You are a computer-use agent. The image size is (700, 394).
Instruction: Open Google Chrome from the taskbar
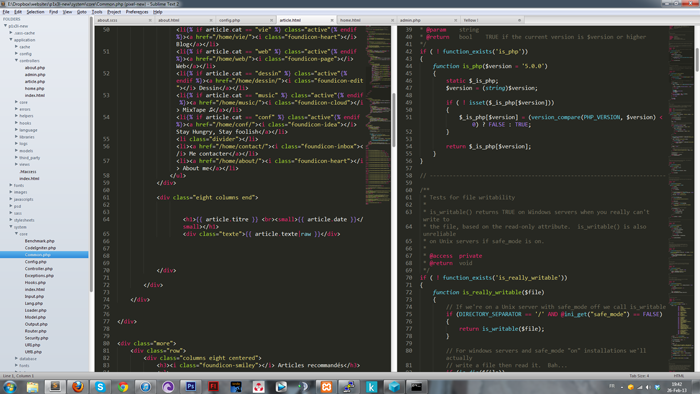coord(123,386)
